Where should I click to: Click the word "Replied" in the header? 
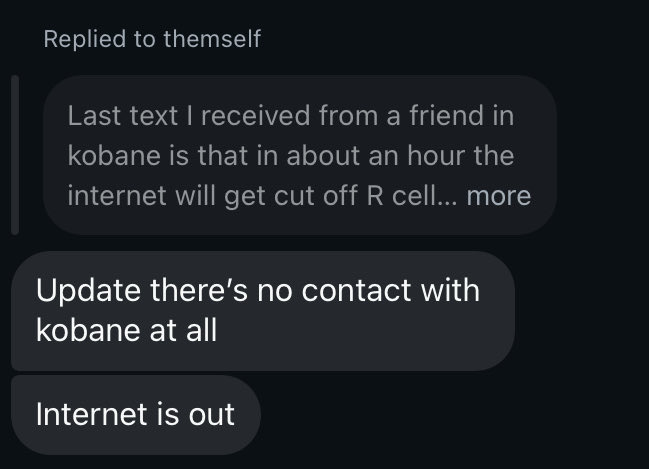point(83,39)
